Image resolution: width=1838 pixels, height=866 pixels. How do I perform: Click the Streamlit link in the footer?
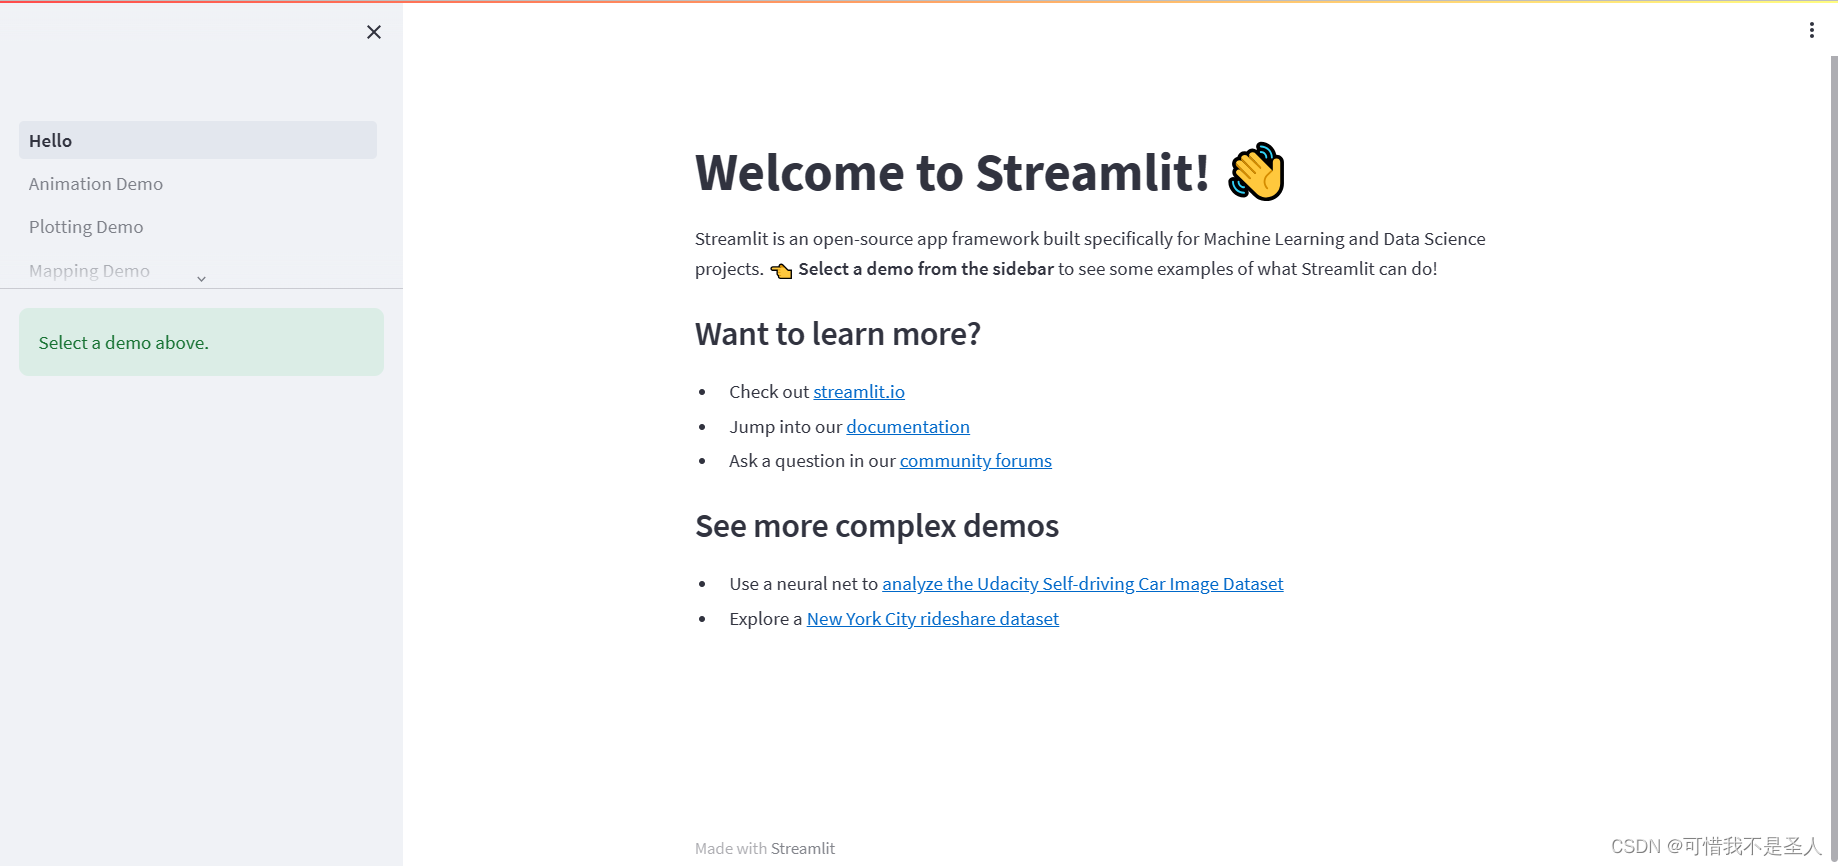(803, 848)
